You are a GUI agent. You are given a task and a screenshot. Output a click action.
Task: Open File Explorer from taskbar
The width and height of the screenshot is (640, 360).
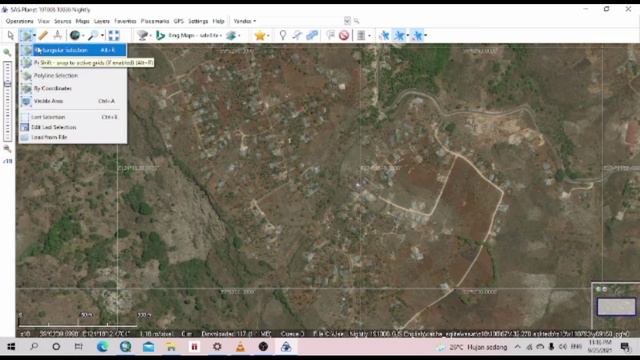171,347
